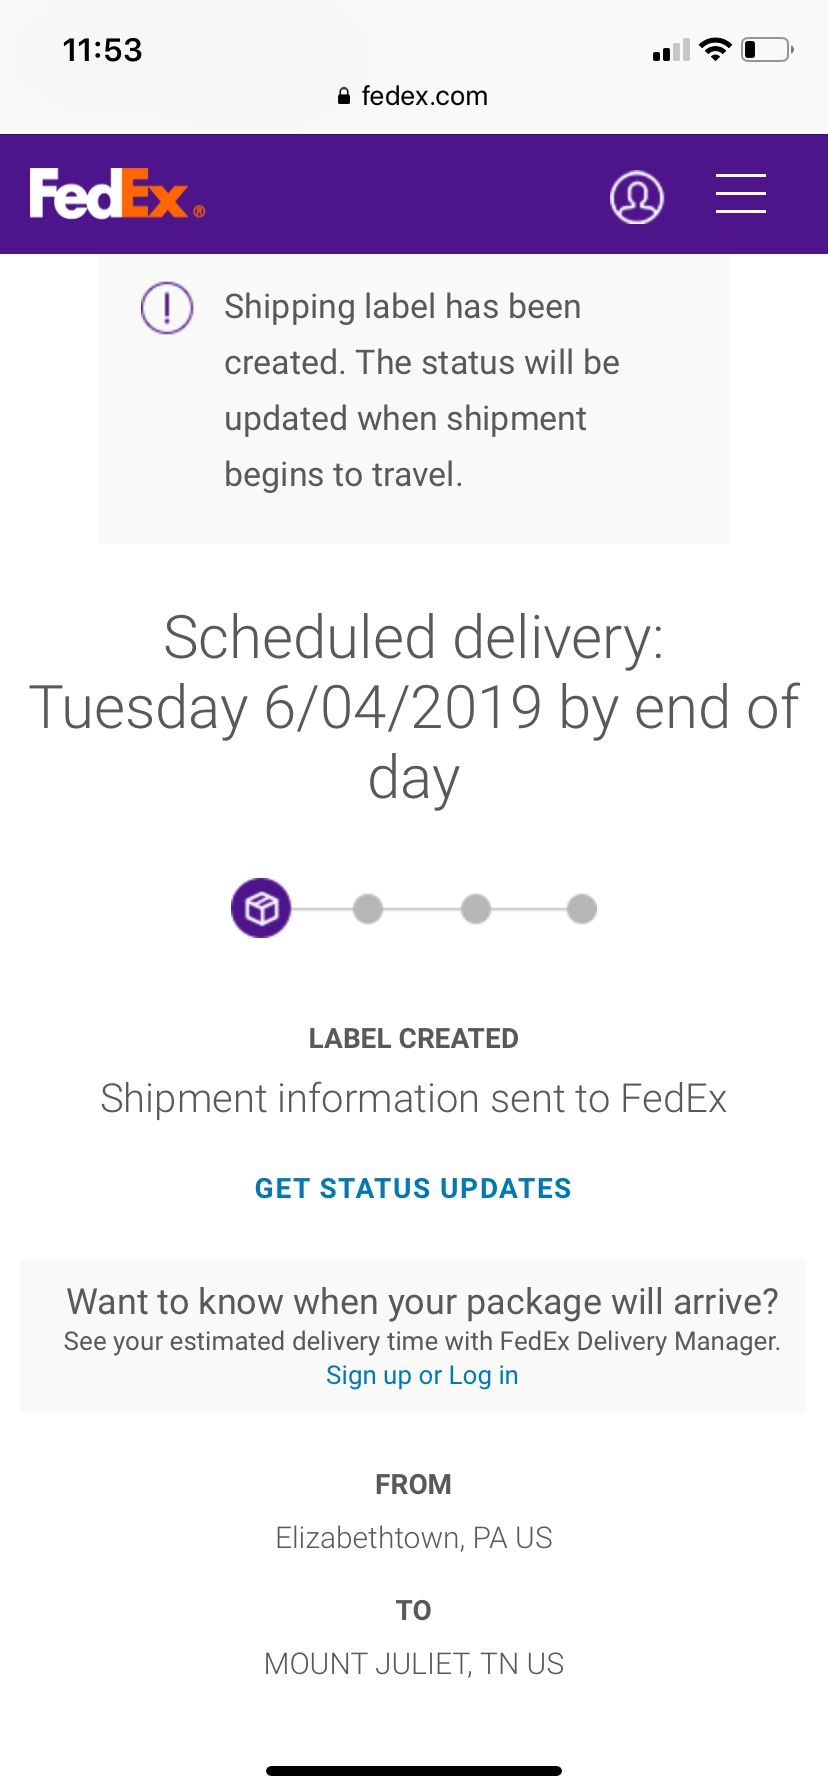This screenshot has height=1792, width=828.
Task: Tap the Wi-Fi status icon
Action: 715,49
